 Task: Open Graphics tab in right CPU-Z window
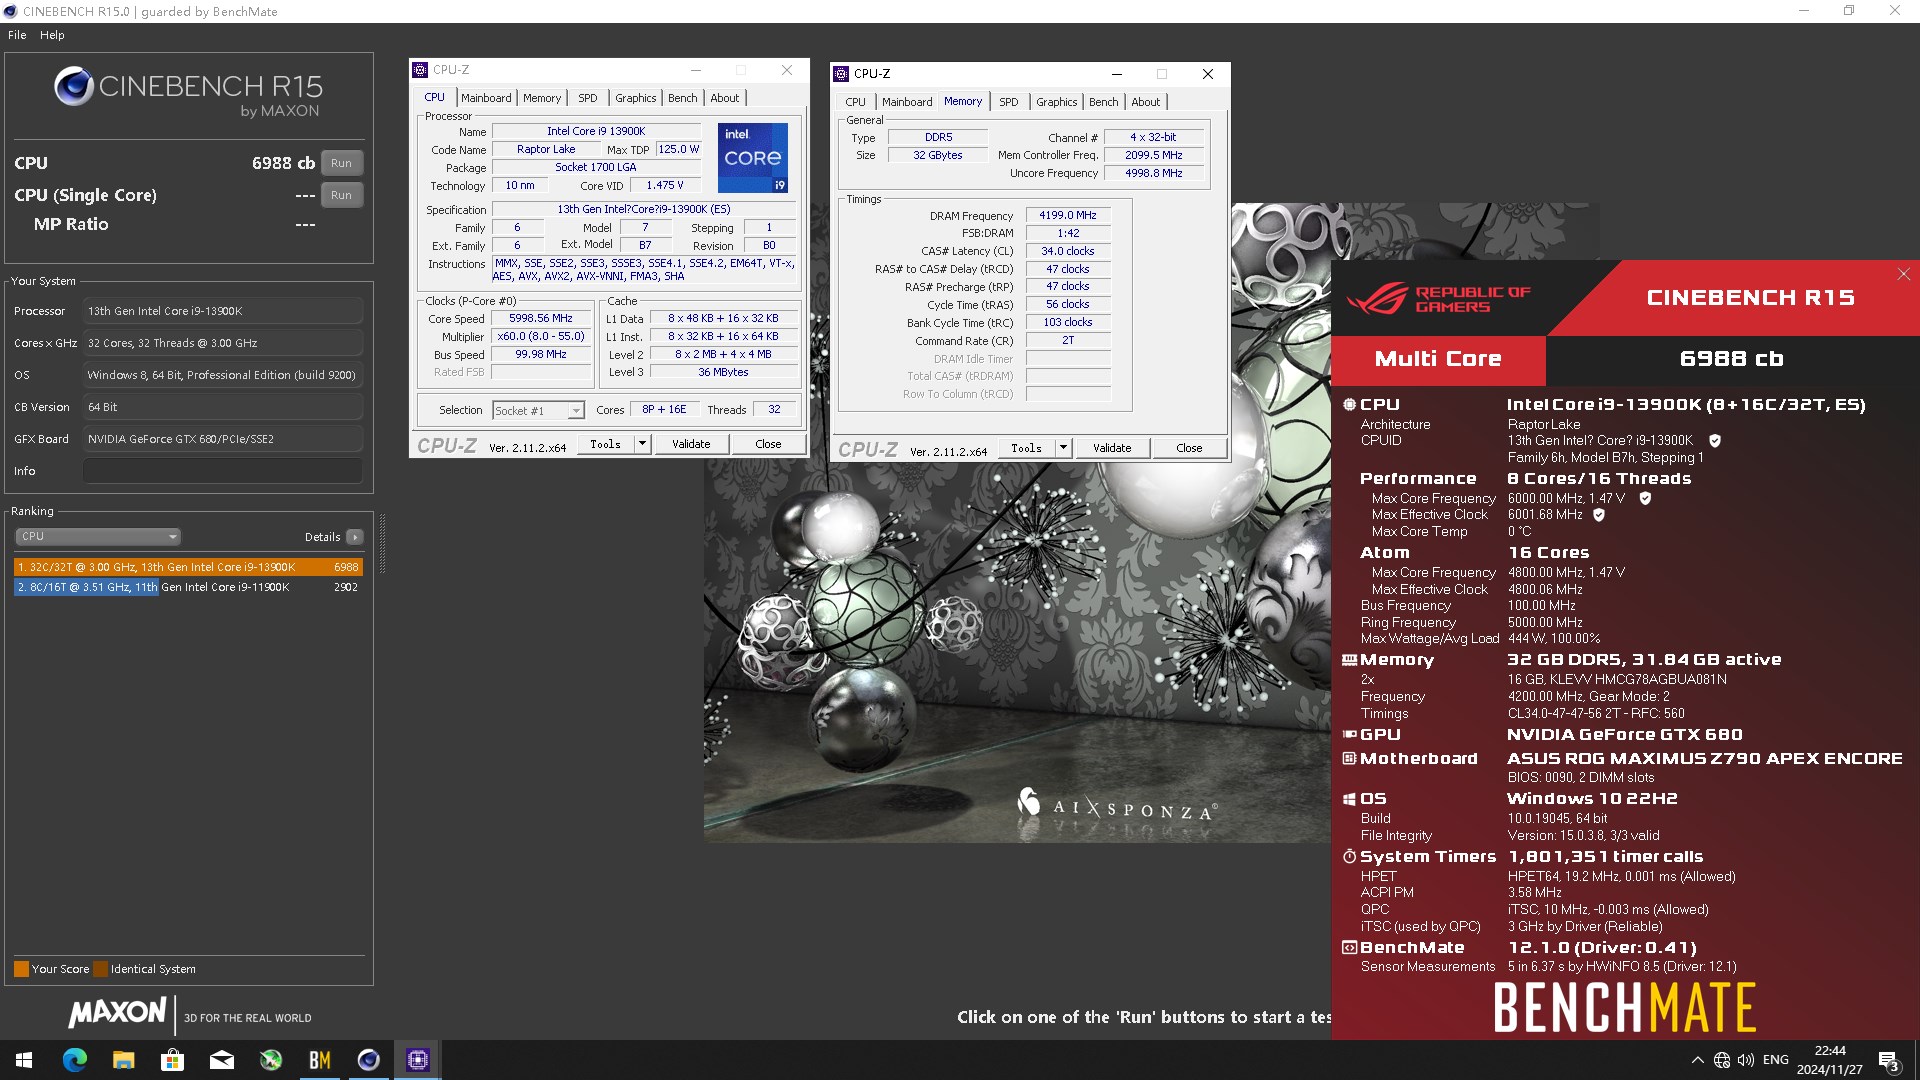pyautogui.click(x=1057, y=102)
